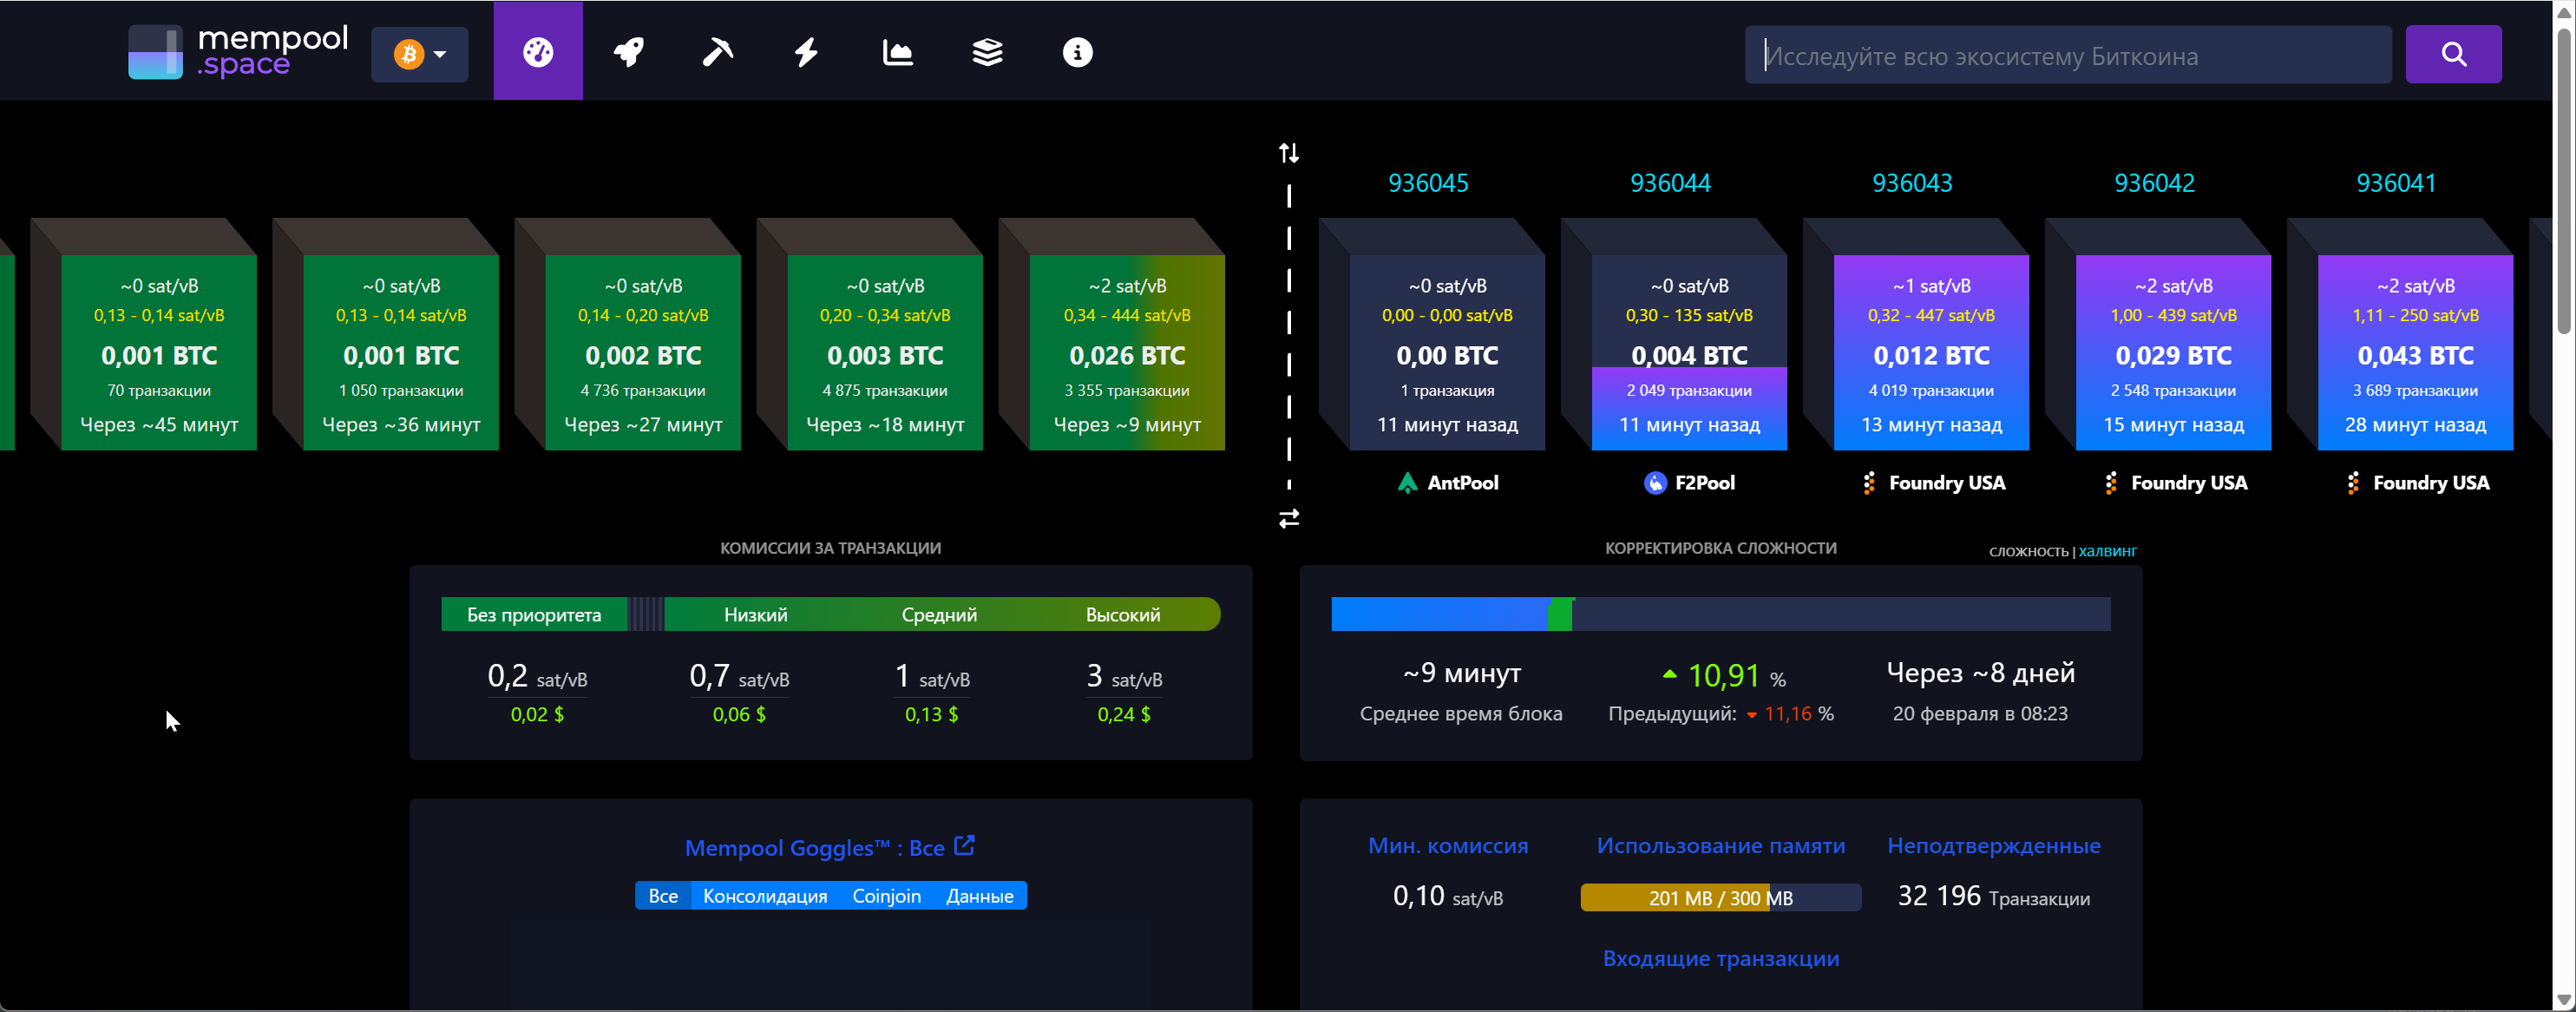Image resolution: width=2576 pixels, height=1012 pixels.
Task: Open the info about icon
Action: pyautogui.click(x=1077, y=52)
